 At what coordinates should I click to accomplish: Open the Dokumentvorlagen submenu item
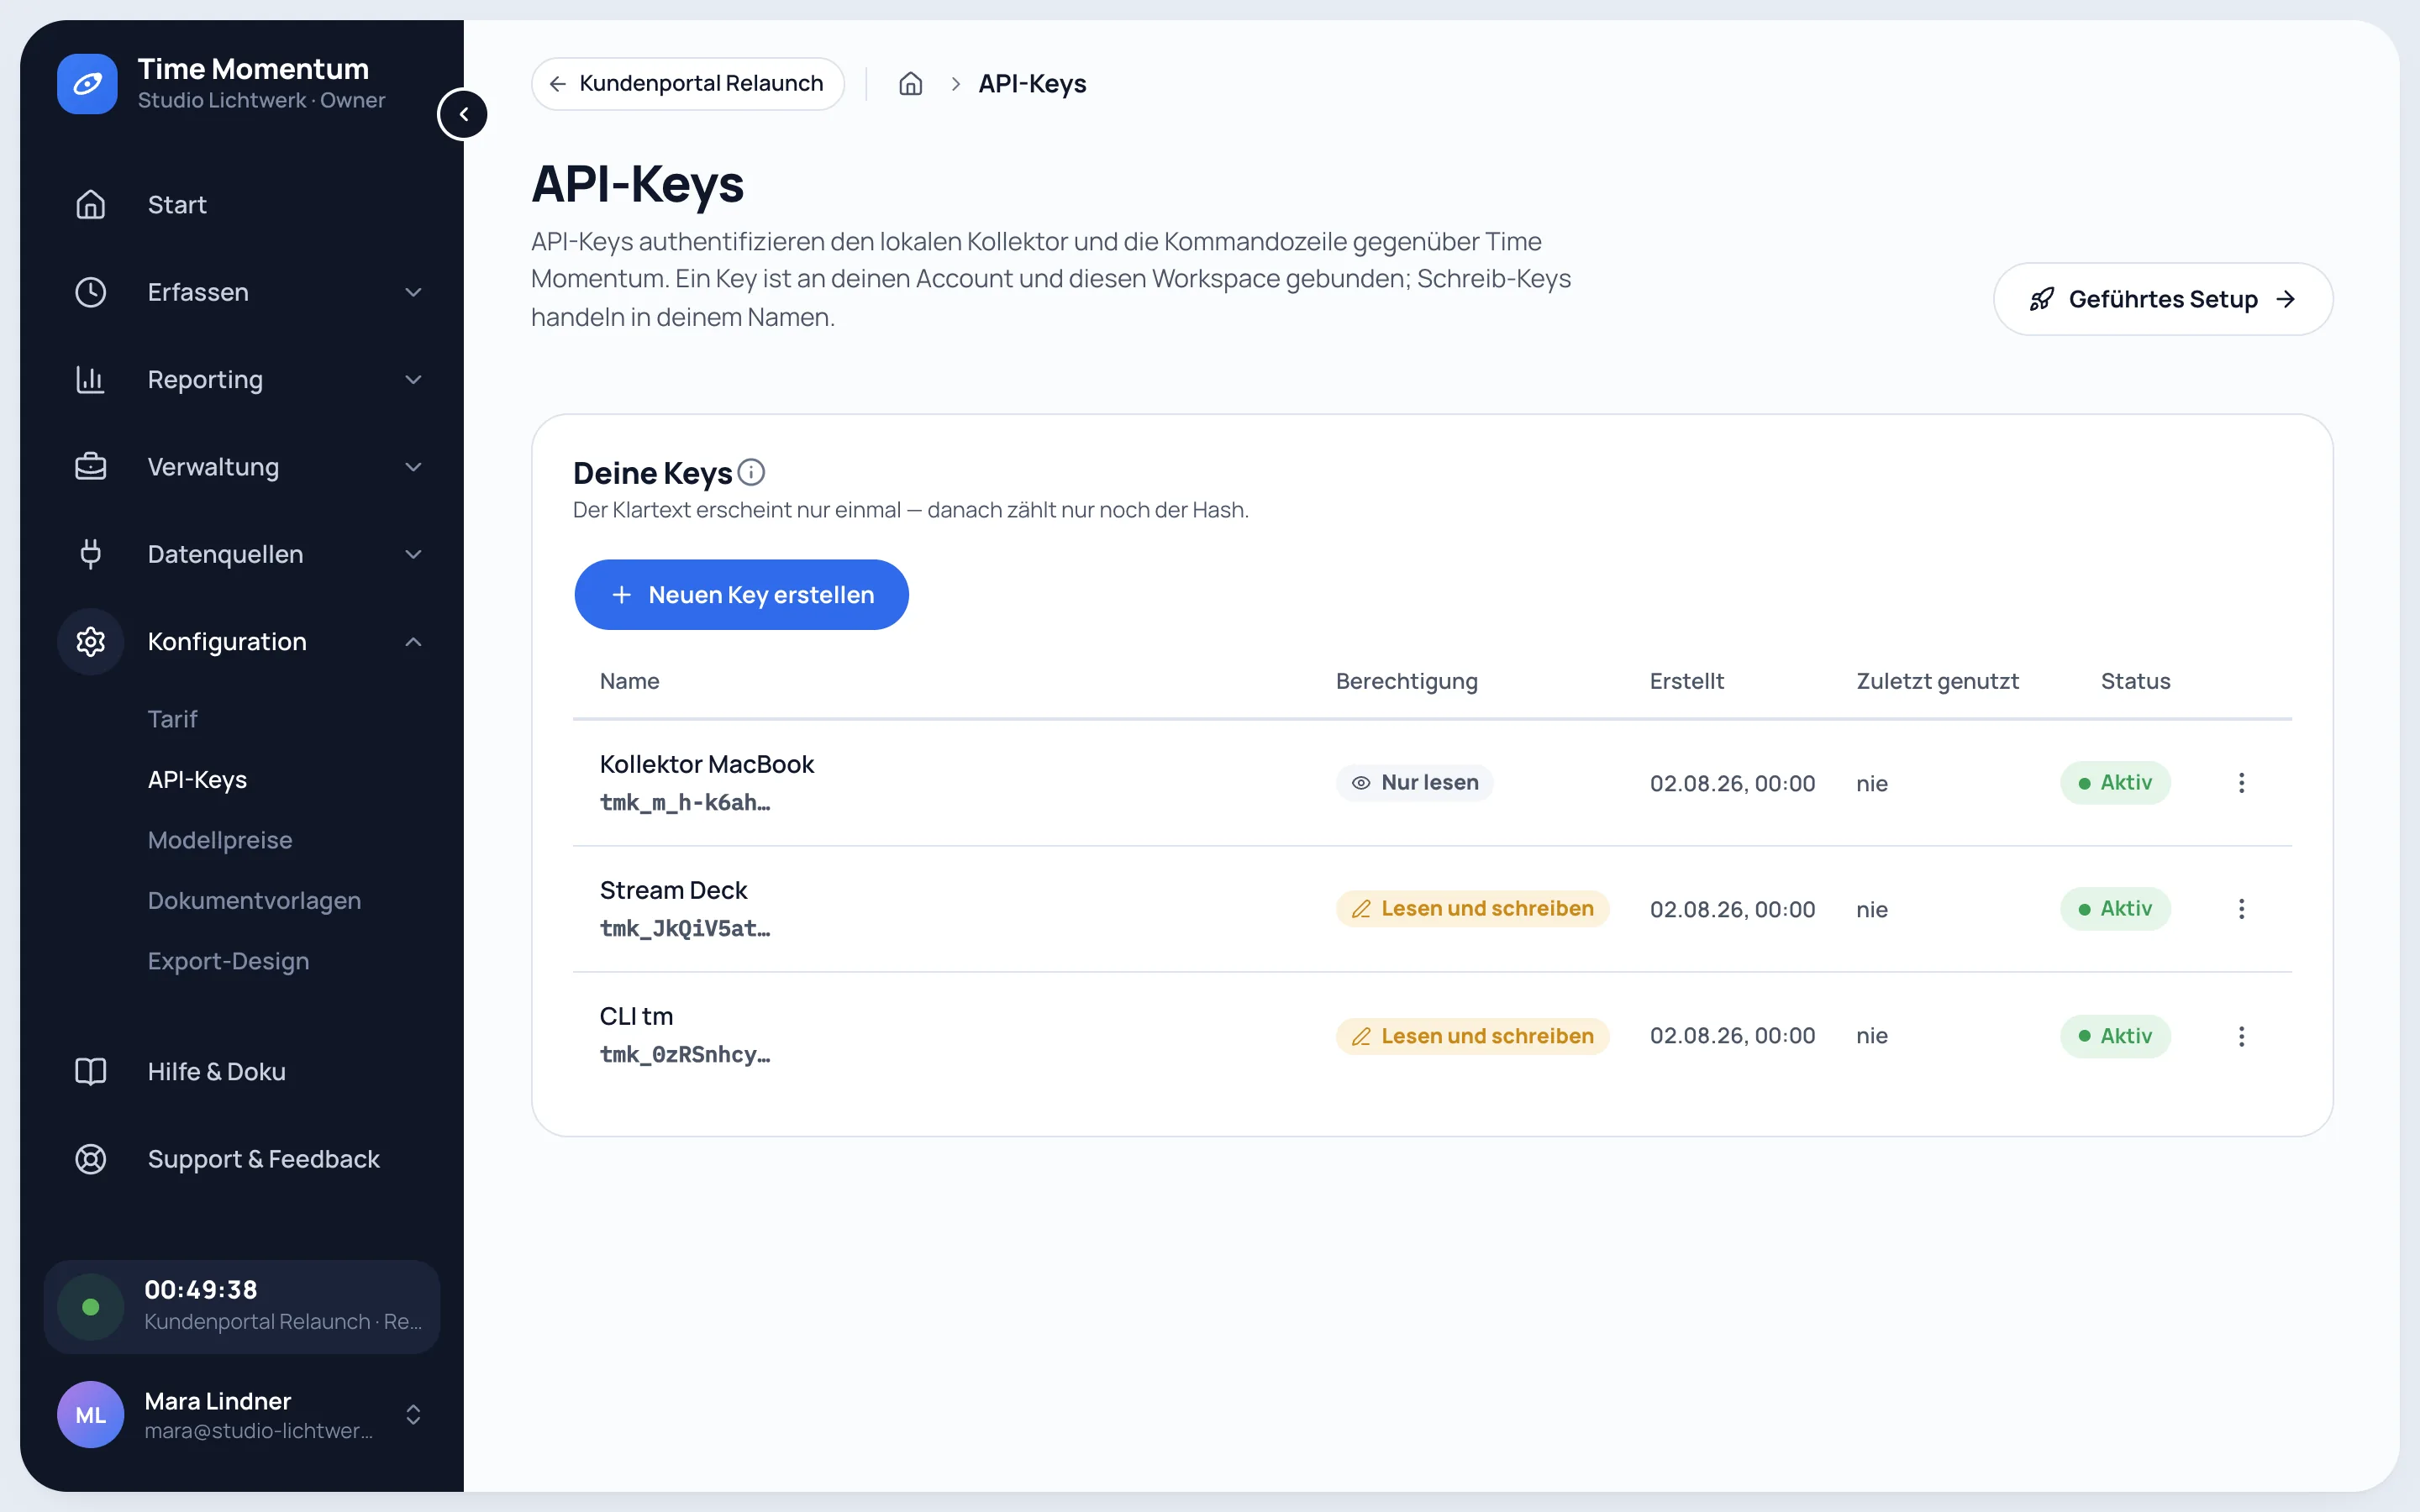(x=255, y=901)
